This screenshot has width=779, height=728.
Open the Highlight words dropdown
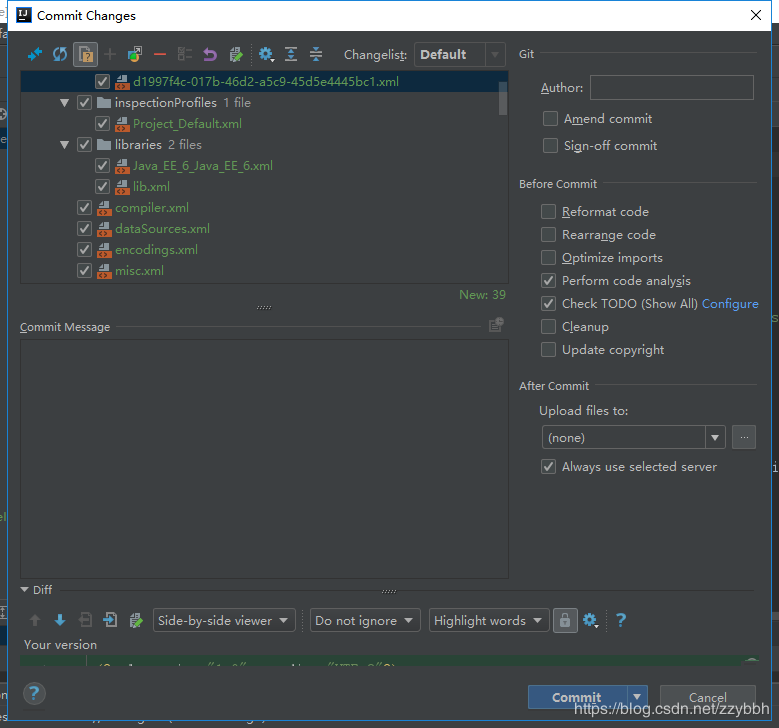coord(489,620)
